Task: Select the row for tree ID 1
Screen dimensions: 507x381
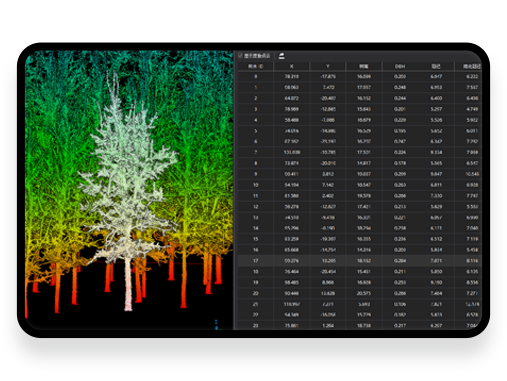Action: click(359, 87)
